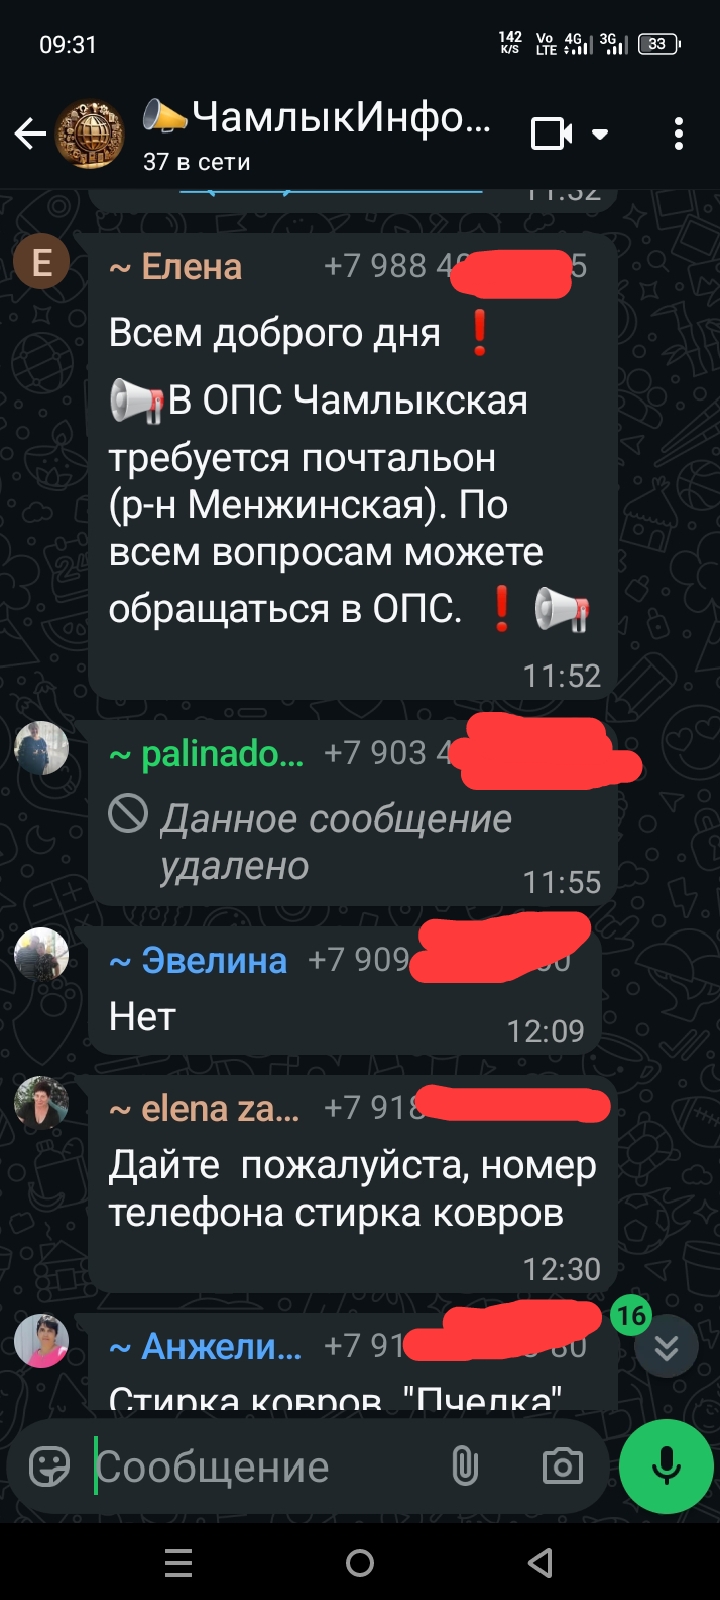The image size is (720, 1600).
Task: Record a voice message with the microphone button
Action: [666, 1467]
